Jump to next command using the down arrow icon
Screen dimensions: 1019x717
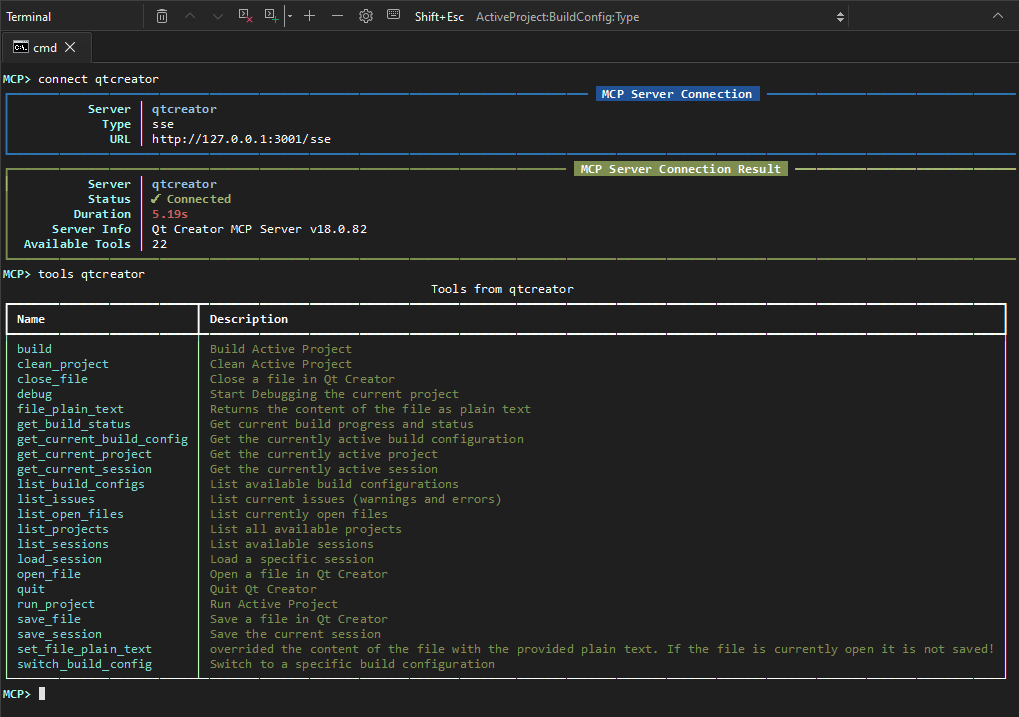(x=217, y=16)
